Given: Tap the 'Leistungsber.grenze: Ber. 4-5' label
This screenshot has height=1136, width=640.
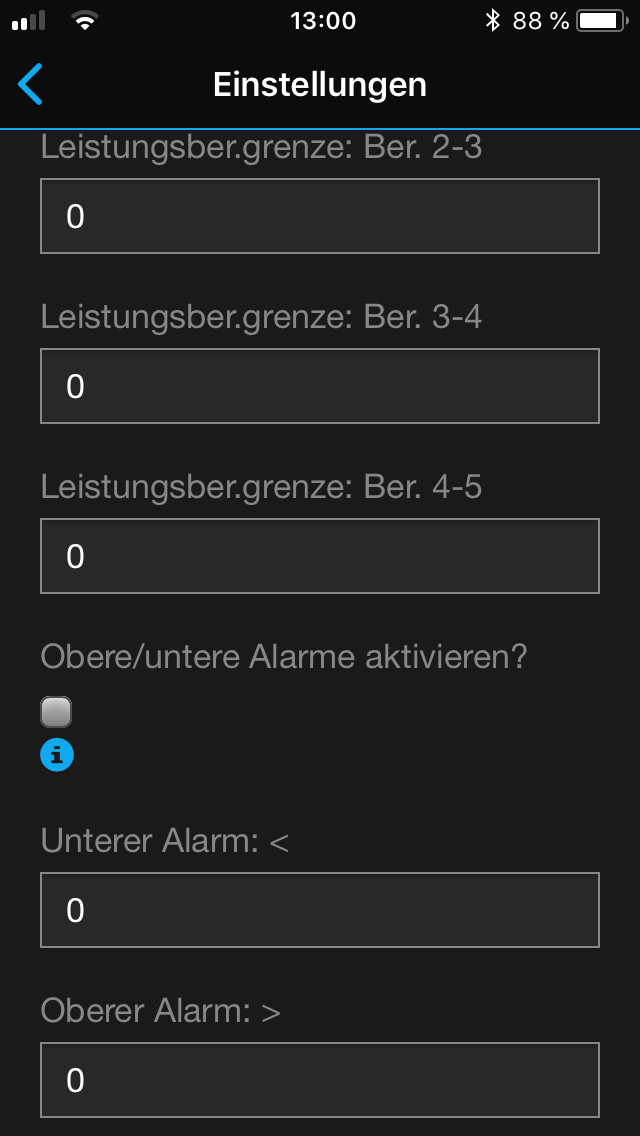Looking at the screenshot, I should [261, 487].
